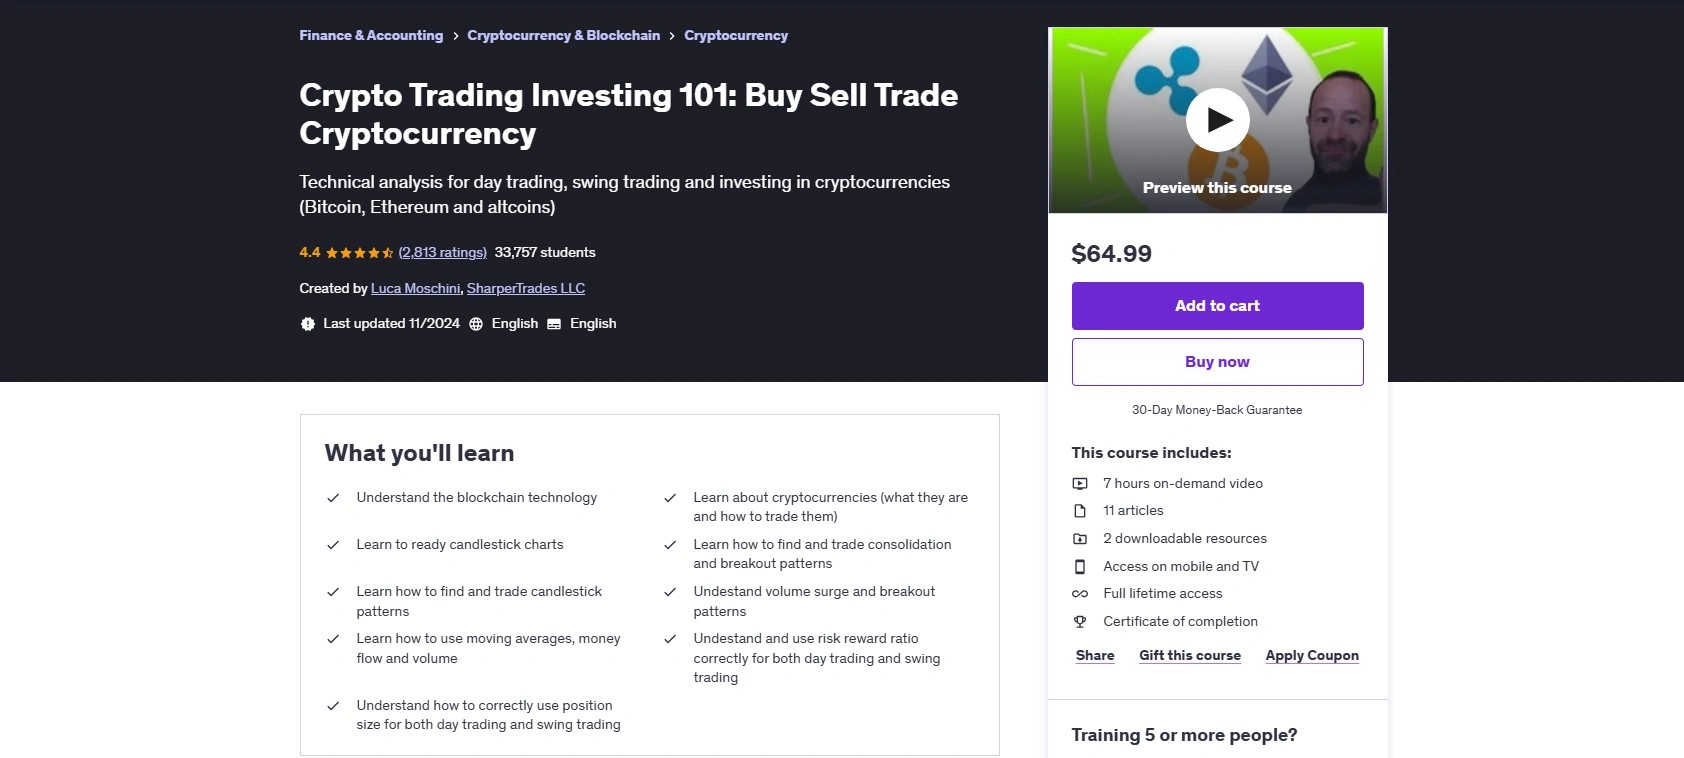Click the on-demand video icon
This screenshot has width=1684, height=758.
tap(1080, 484)
